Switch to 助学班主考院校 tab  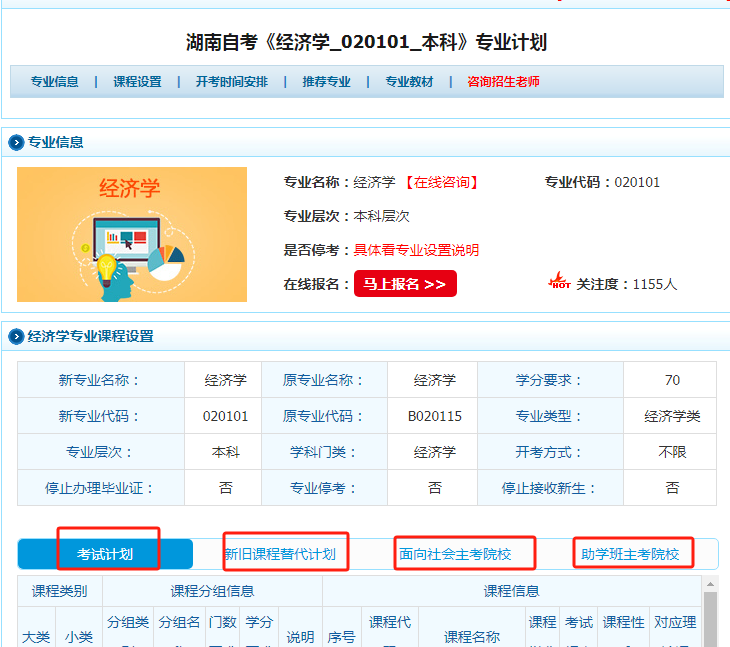tap(630, 554)
